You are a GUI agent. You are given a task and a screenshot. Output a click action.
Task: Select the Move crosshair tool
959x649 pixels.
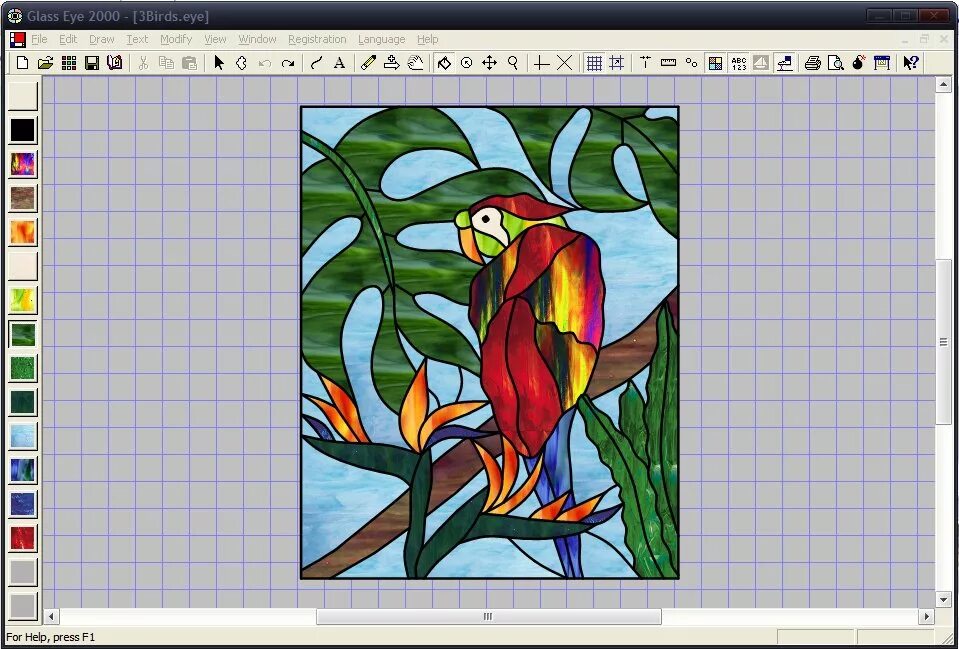coord(489,62)
